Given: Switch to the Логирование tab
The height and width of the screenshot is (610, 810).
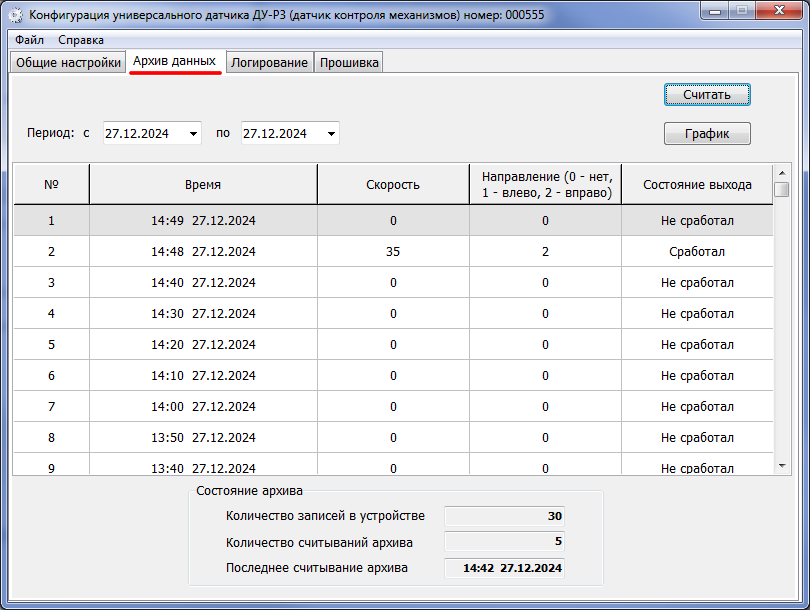Looking at the screenshot, I should 269,62.
